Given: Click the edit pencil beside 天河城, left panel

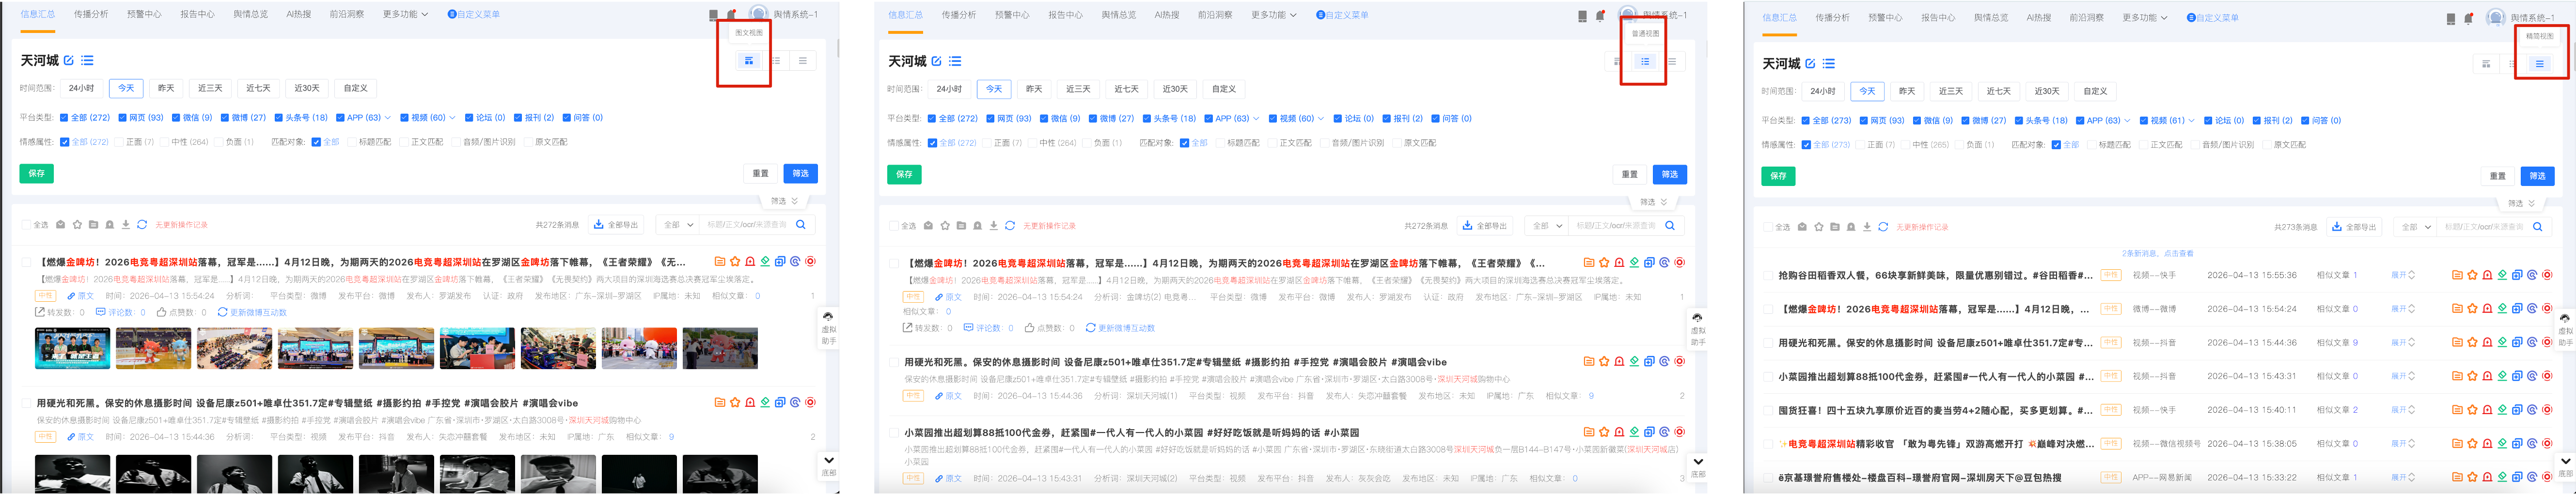Looking at the screenshot, I should pyautogui.click(x=68, y=61).
